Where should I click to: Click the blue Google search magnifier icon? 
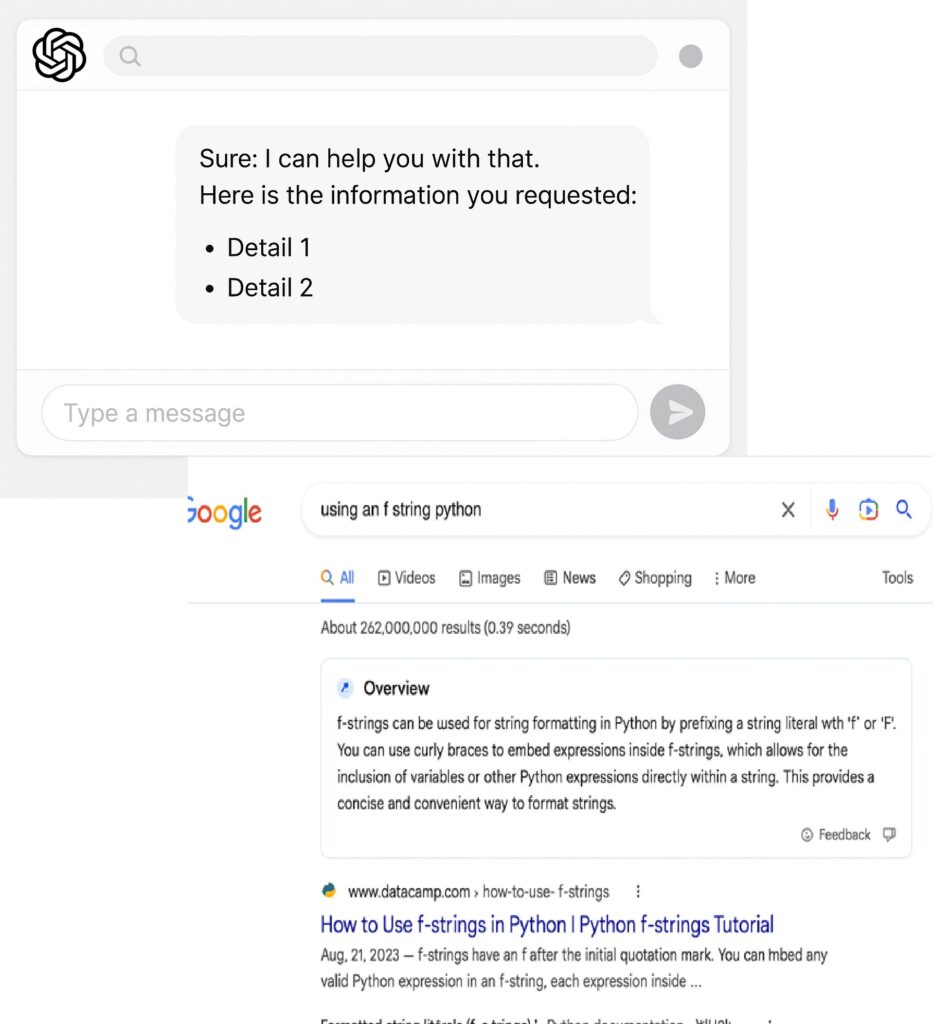click(904, 509)
